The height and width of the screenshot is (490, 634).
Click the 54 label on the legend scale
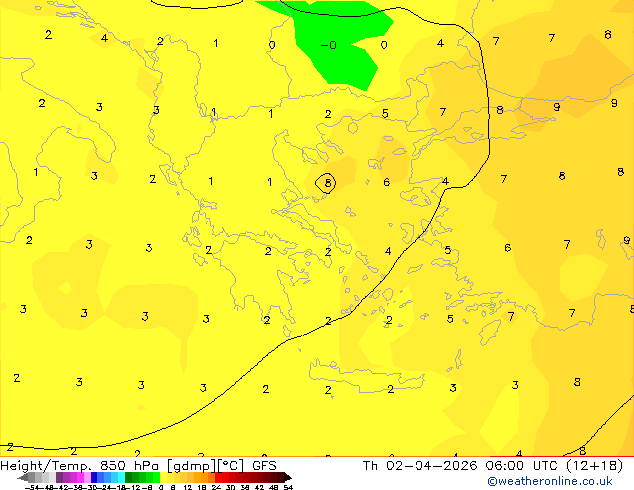pos(288,487)
